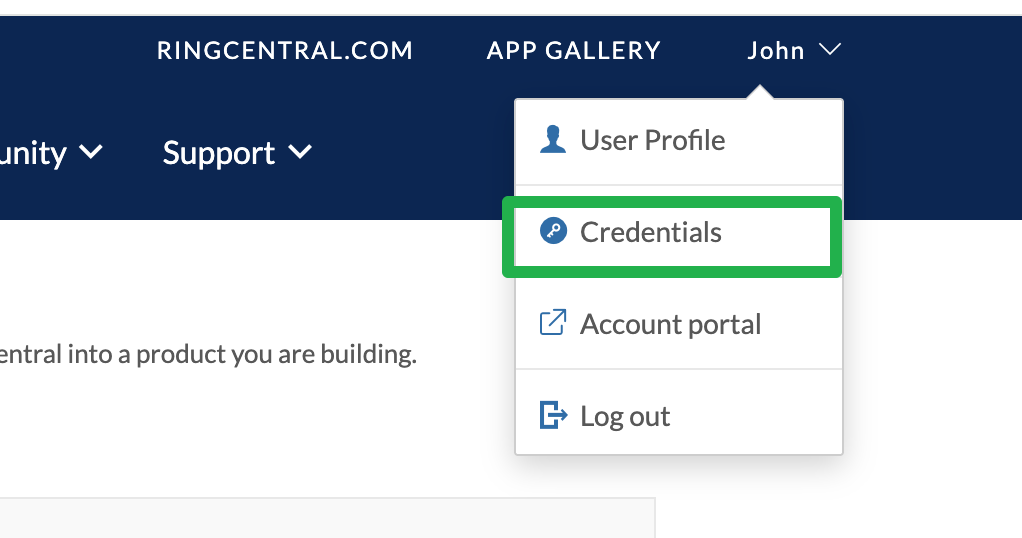Open the APP GALLERY link

(x=574, y=51)
